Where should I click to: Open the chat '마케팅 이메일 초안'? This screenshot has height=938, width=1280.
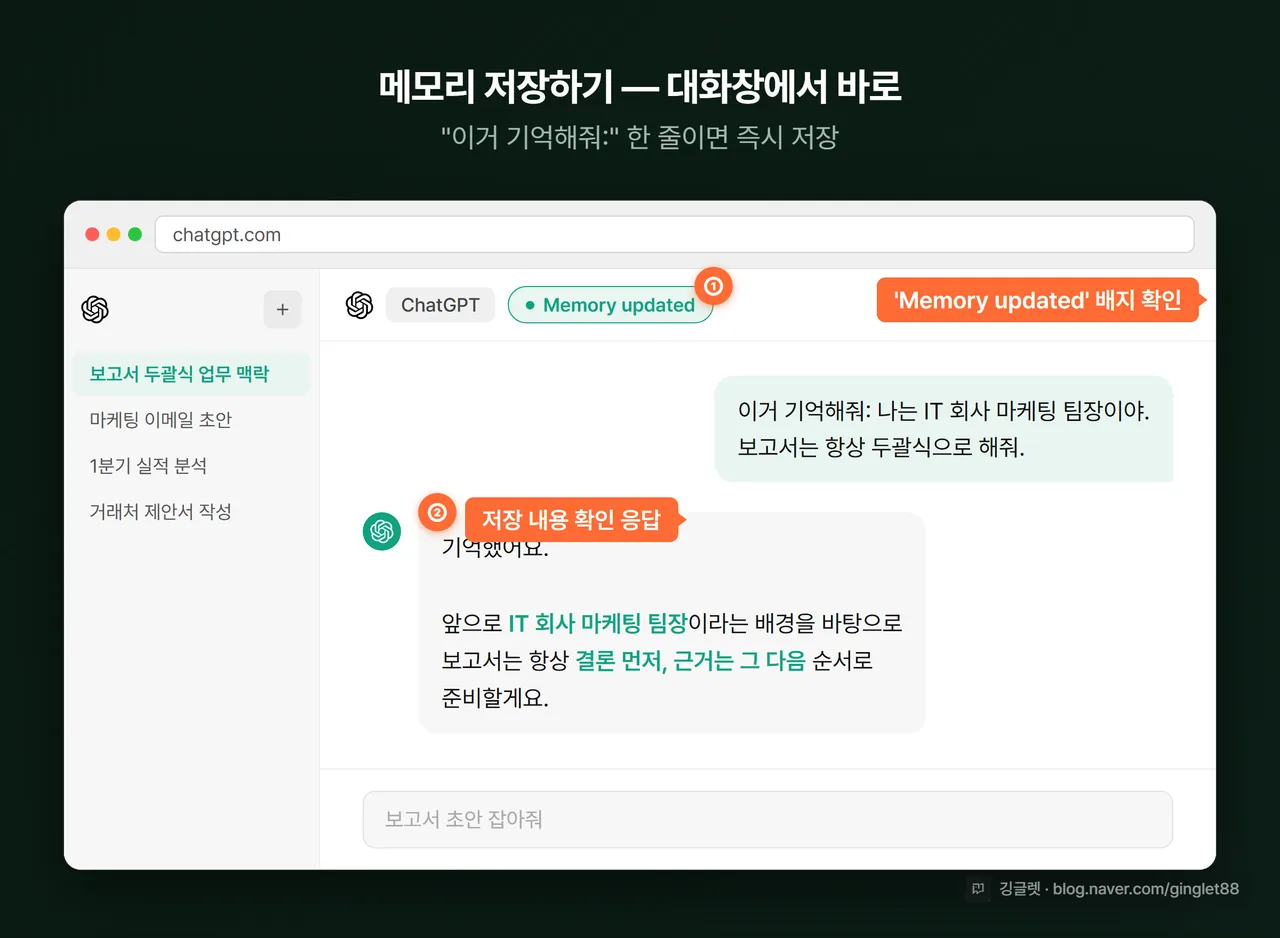click(x=191, y=420)
